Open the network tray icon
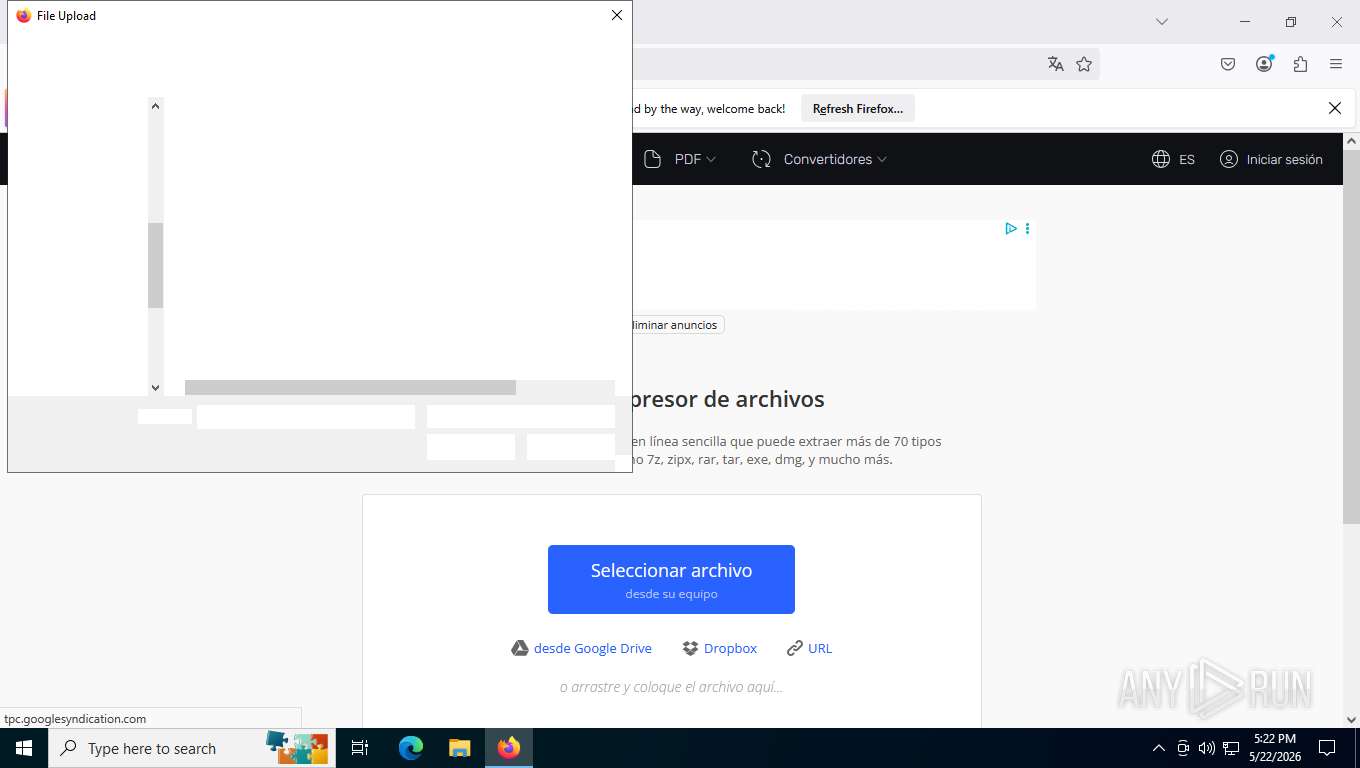This screenshot has width=1360, height=768. [1231, 748]
